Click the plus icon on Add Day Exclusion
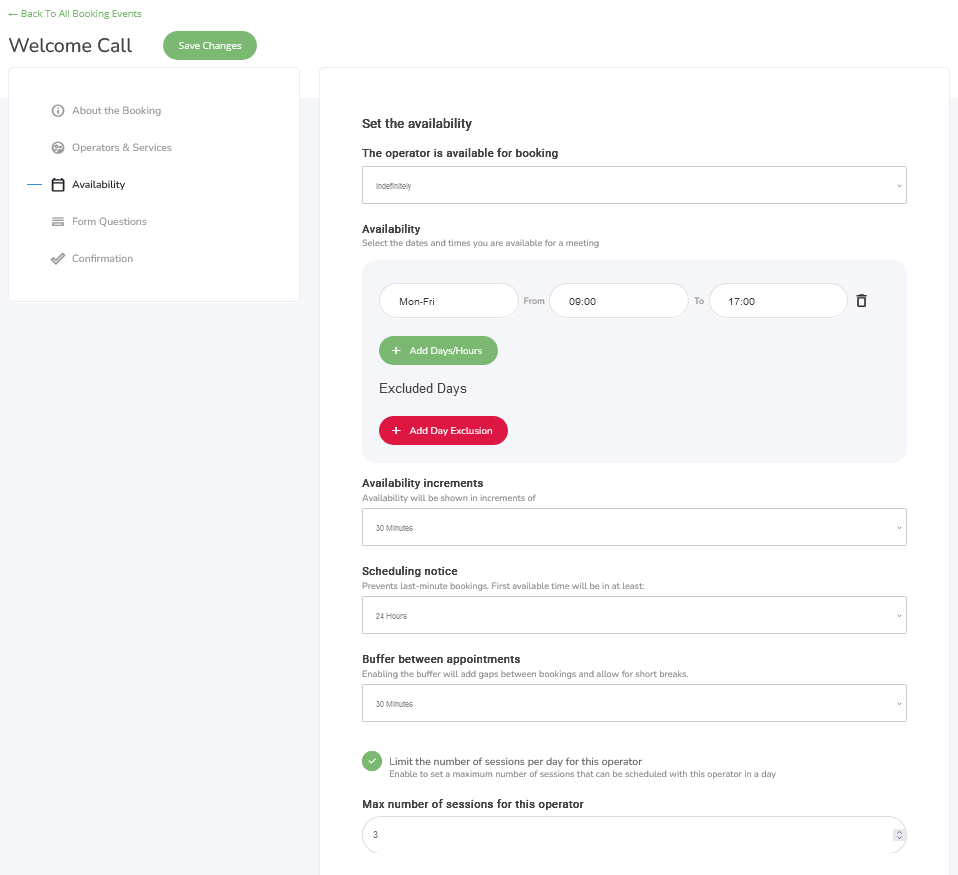 pos(396,431)
